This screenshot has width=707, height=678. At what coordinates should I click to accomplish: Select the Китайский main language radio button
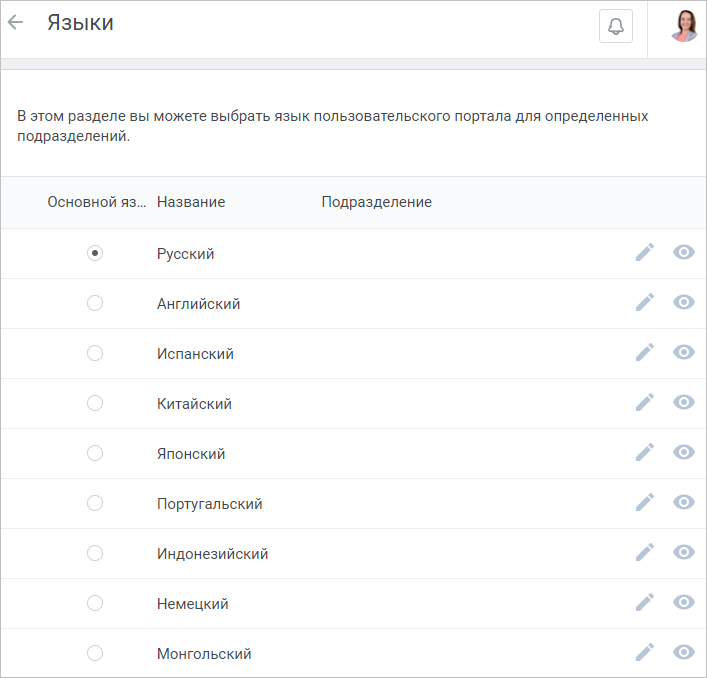click(x=95, y=403)
